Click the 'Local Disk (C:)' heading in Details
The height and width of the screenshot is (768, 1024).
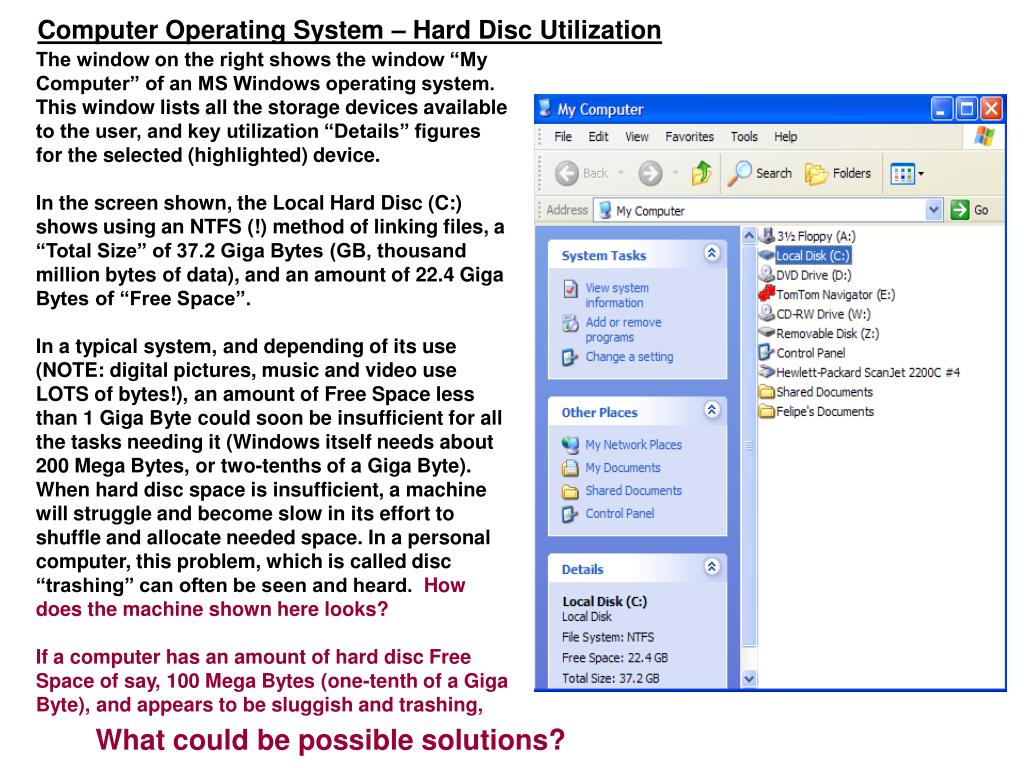605,601
